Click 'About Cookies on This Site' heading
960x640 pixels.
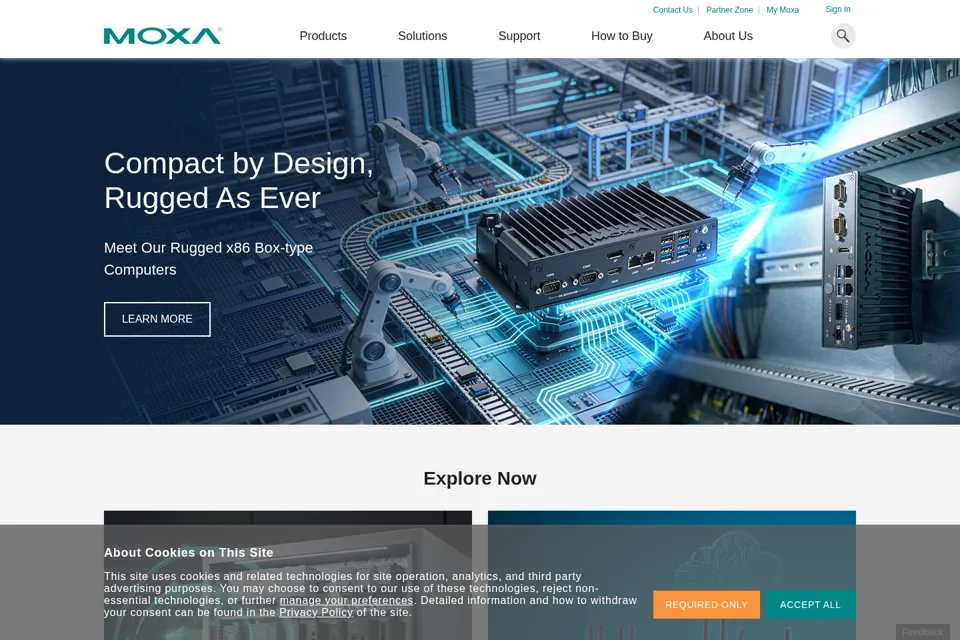[189, 552]
